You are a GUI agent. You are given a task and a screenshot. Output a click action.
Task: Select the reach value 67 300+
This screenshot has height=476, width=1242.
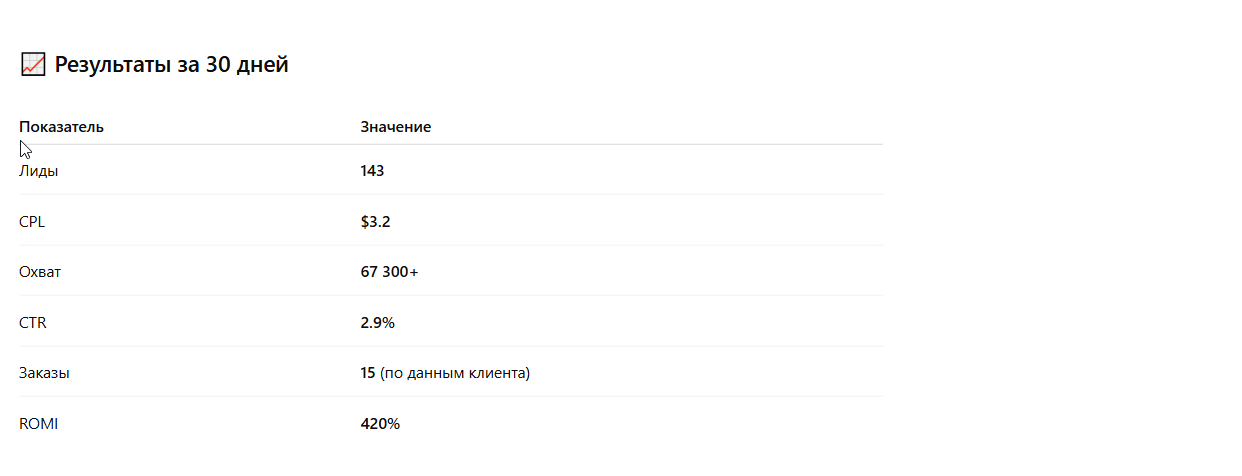[x=390, y=272]
